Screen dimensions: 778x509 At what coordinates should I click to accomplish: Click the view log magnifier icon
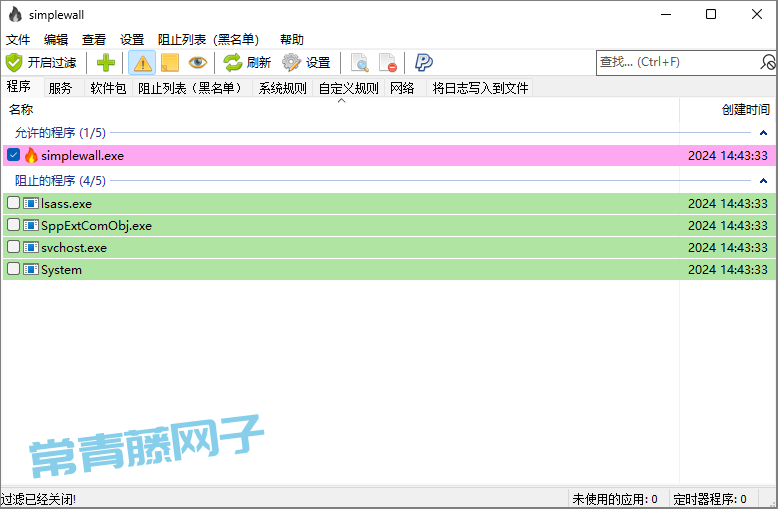[x=359, y=62]
